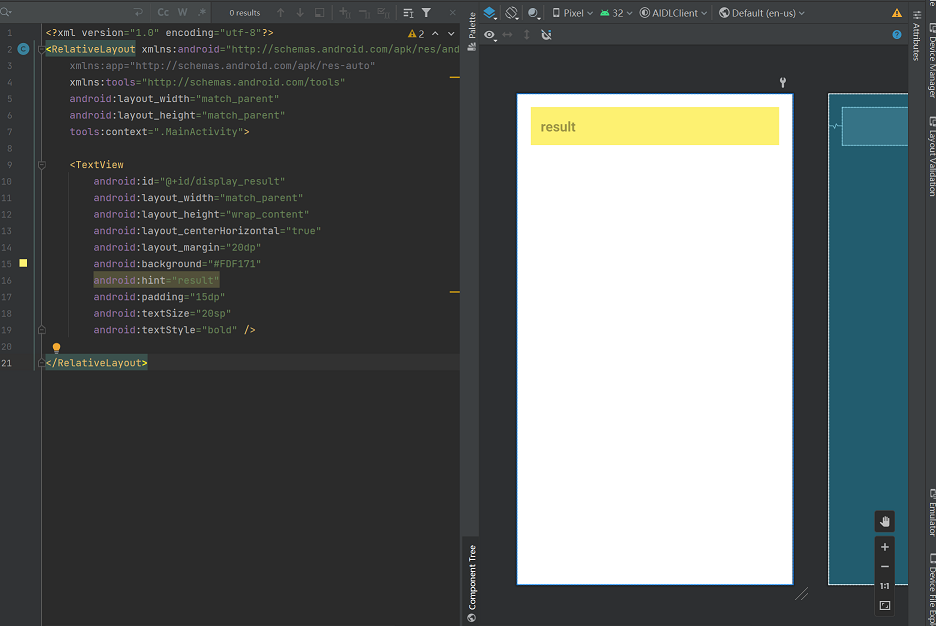
Task: Zoom out with the minus button
Action: (885, 566)
